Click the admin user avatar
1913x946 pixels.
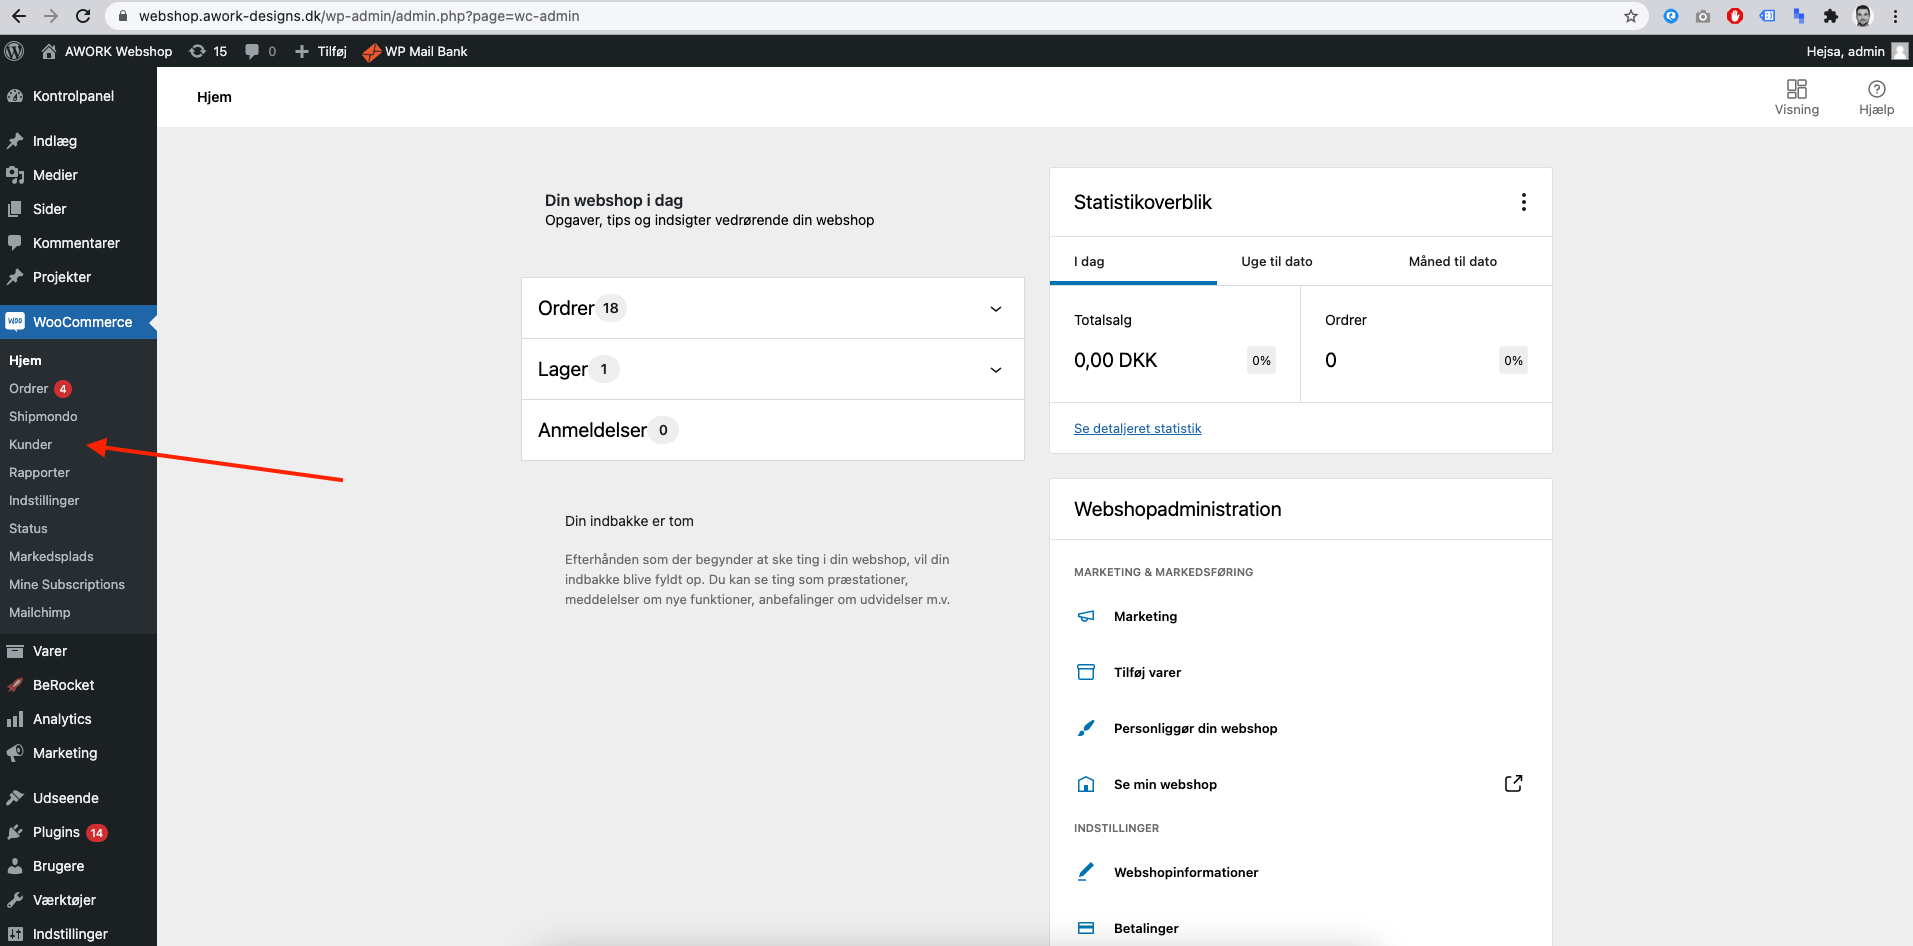pyautogui.click(x=1900, y=51)
